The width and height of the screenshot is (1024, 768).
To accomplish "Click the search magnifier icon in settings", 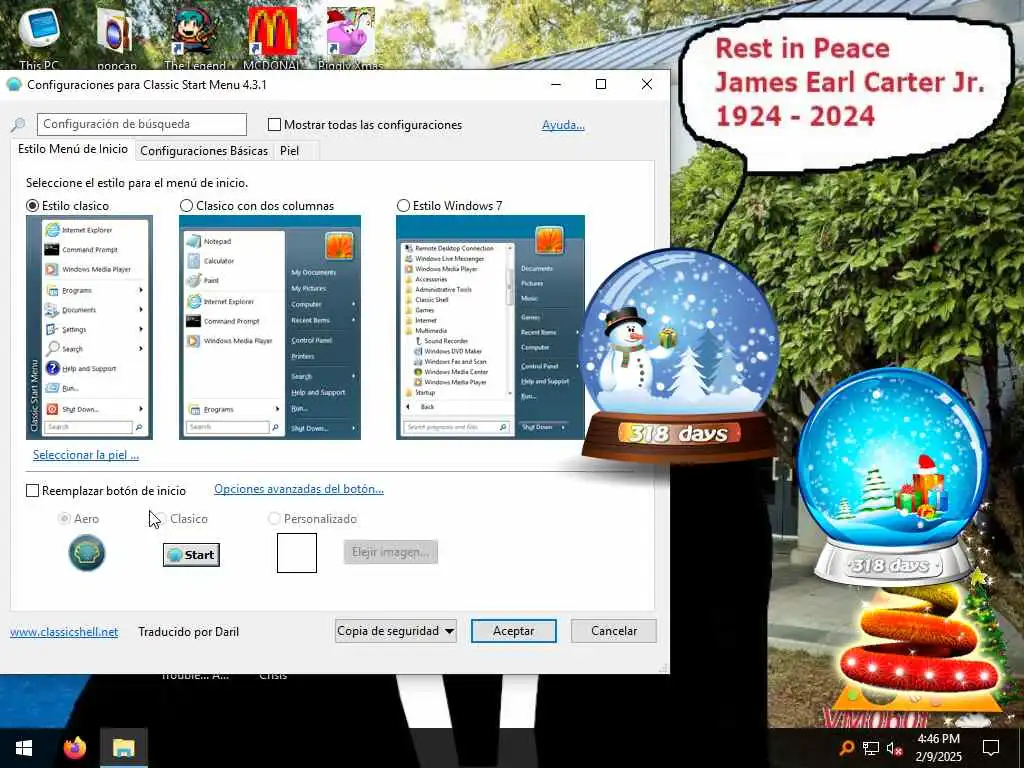I will pos(18,124).
